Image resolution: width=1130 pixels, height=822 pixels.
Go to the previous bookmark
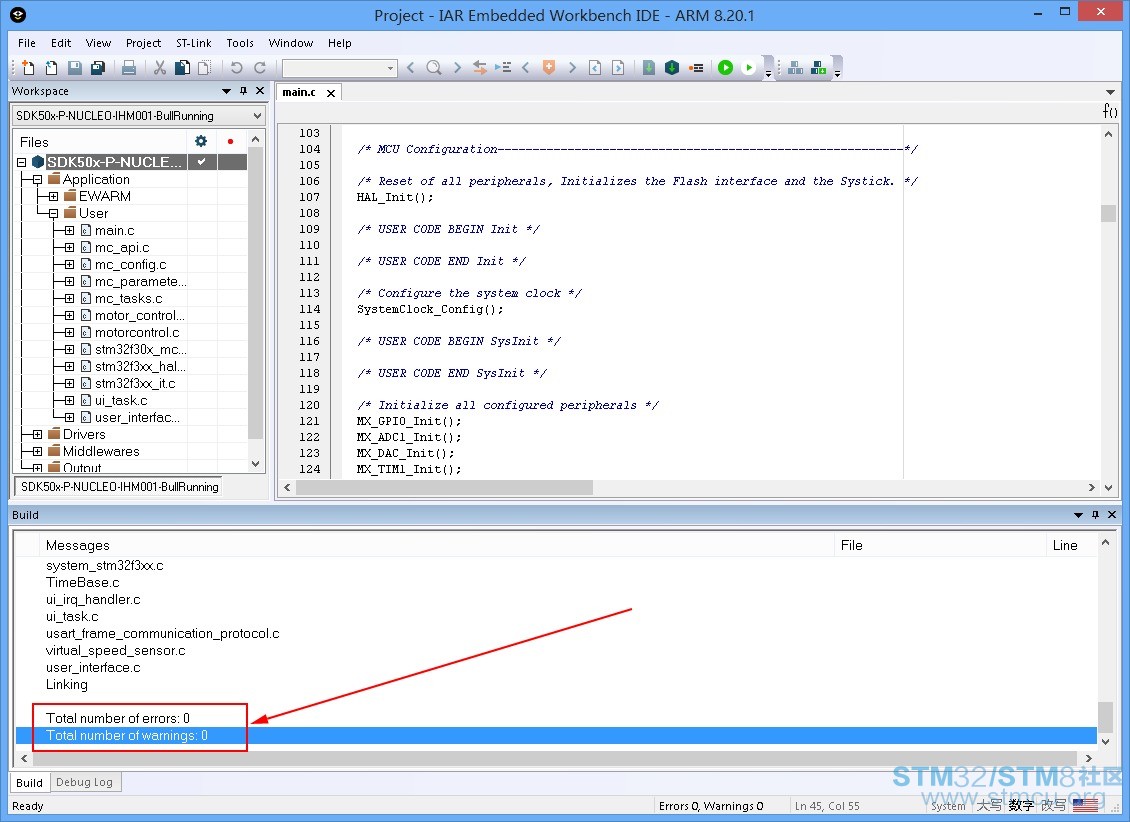tap(525, 68)
